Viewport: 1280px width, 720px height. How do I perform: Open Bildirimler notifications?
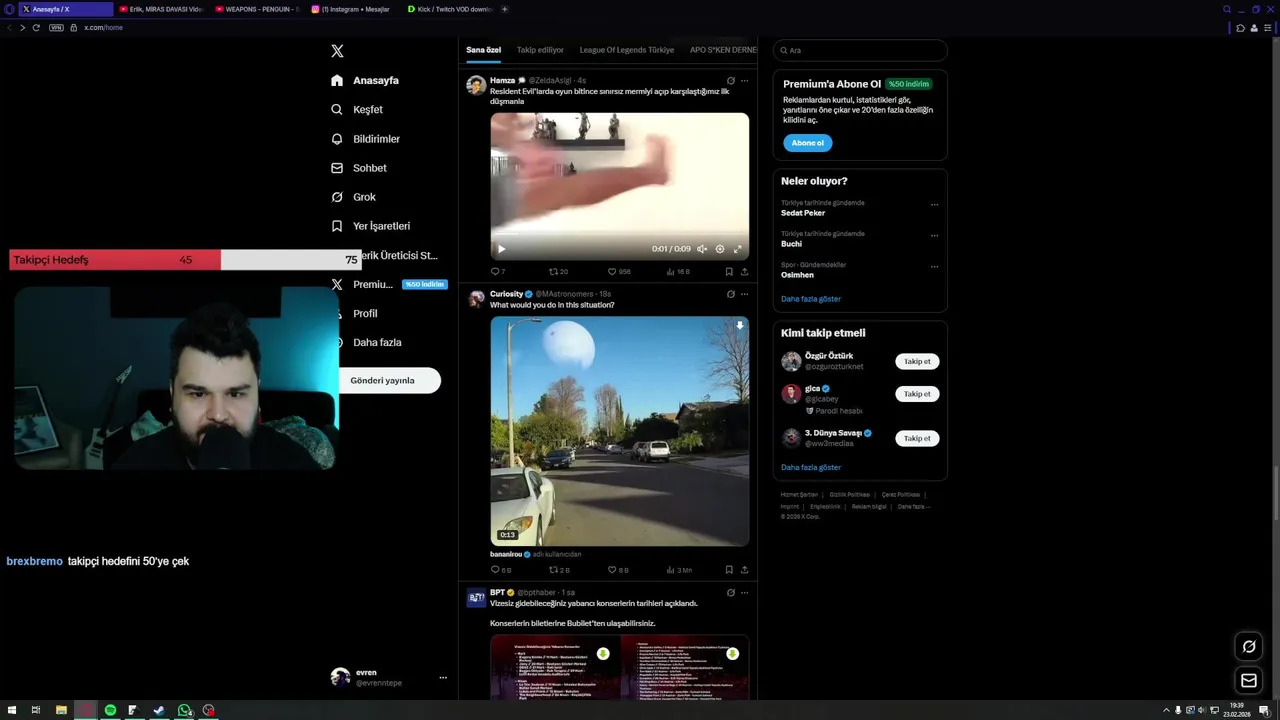pyautogui.click(x=365, y=139)
